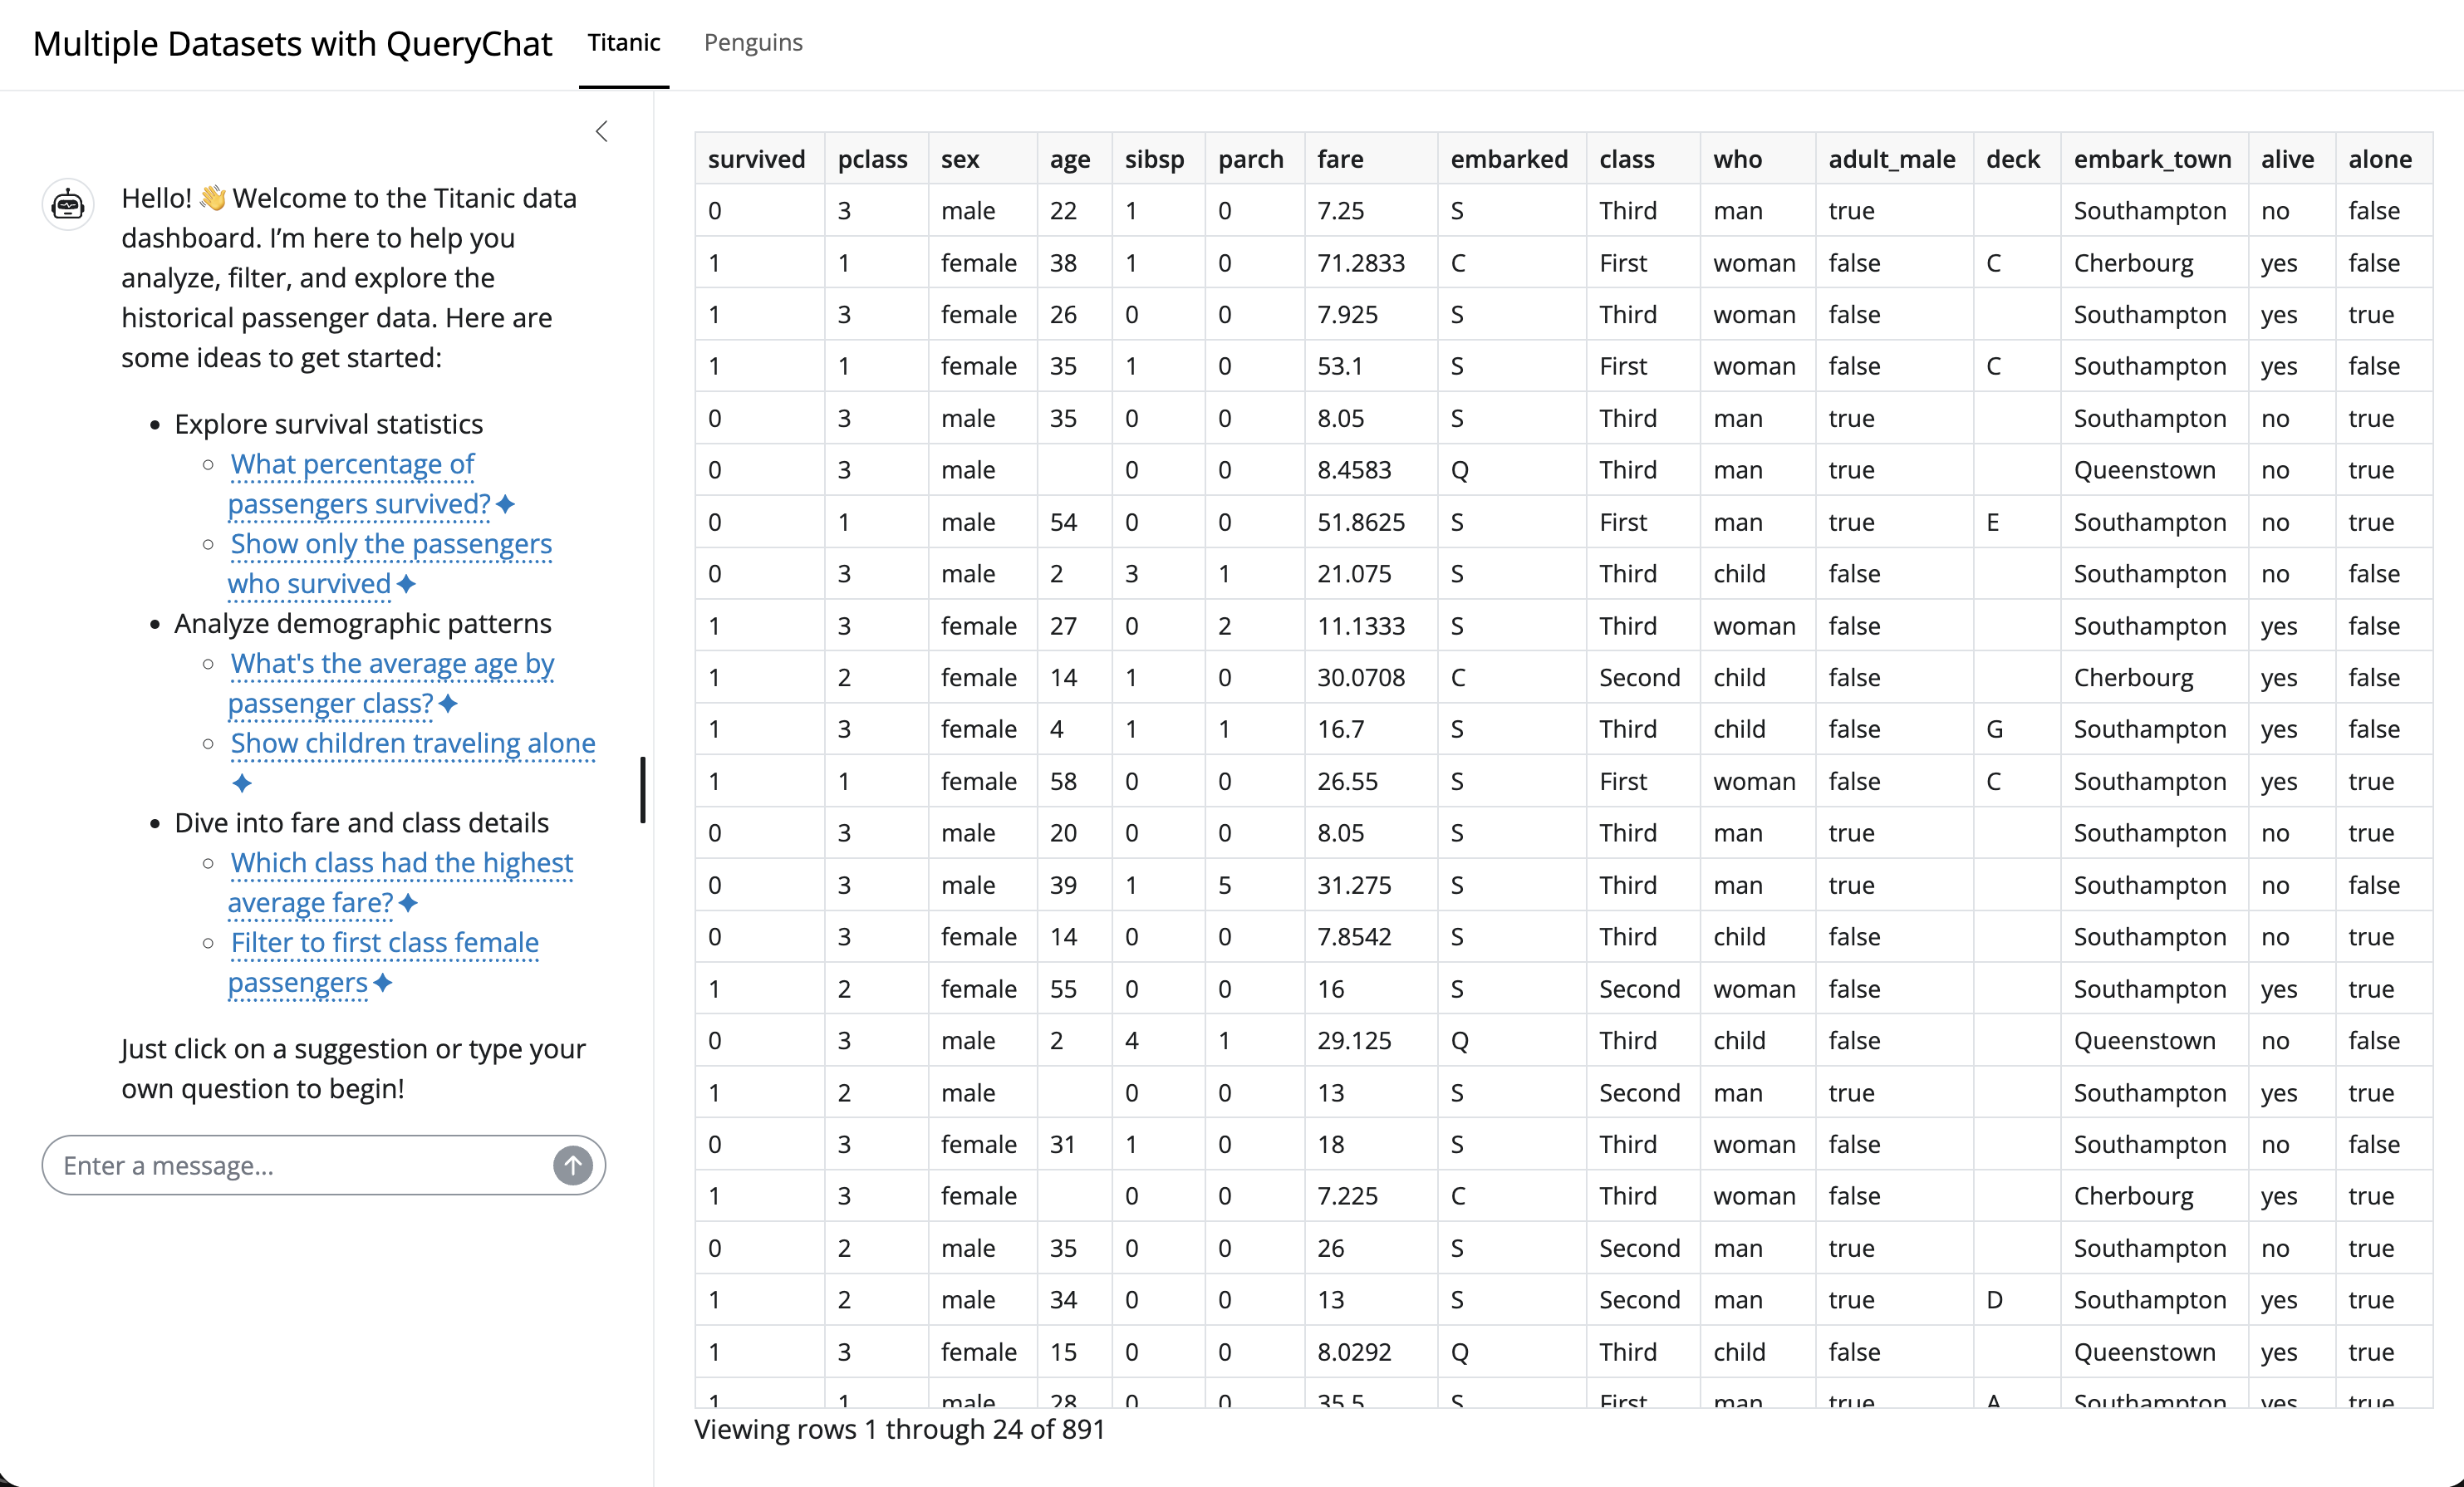Click the robot assistant avatar icon

point(67,204)
